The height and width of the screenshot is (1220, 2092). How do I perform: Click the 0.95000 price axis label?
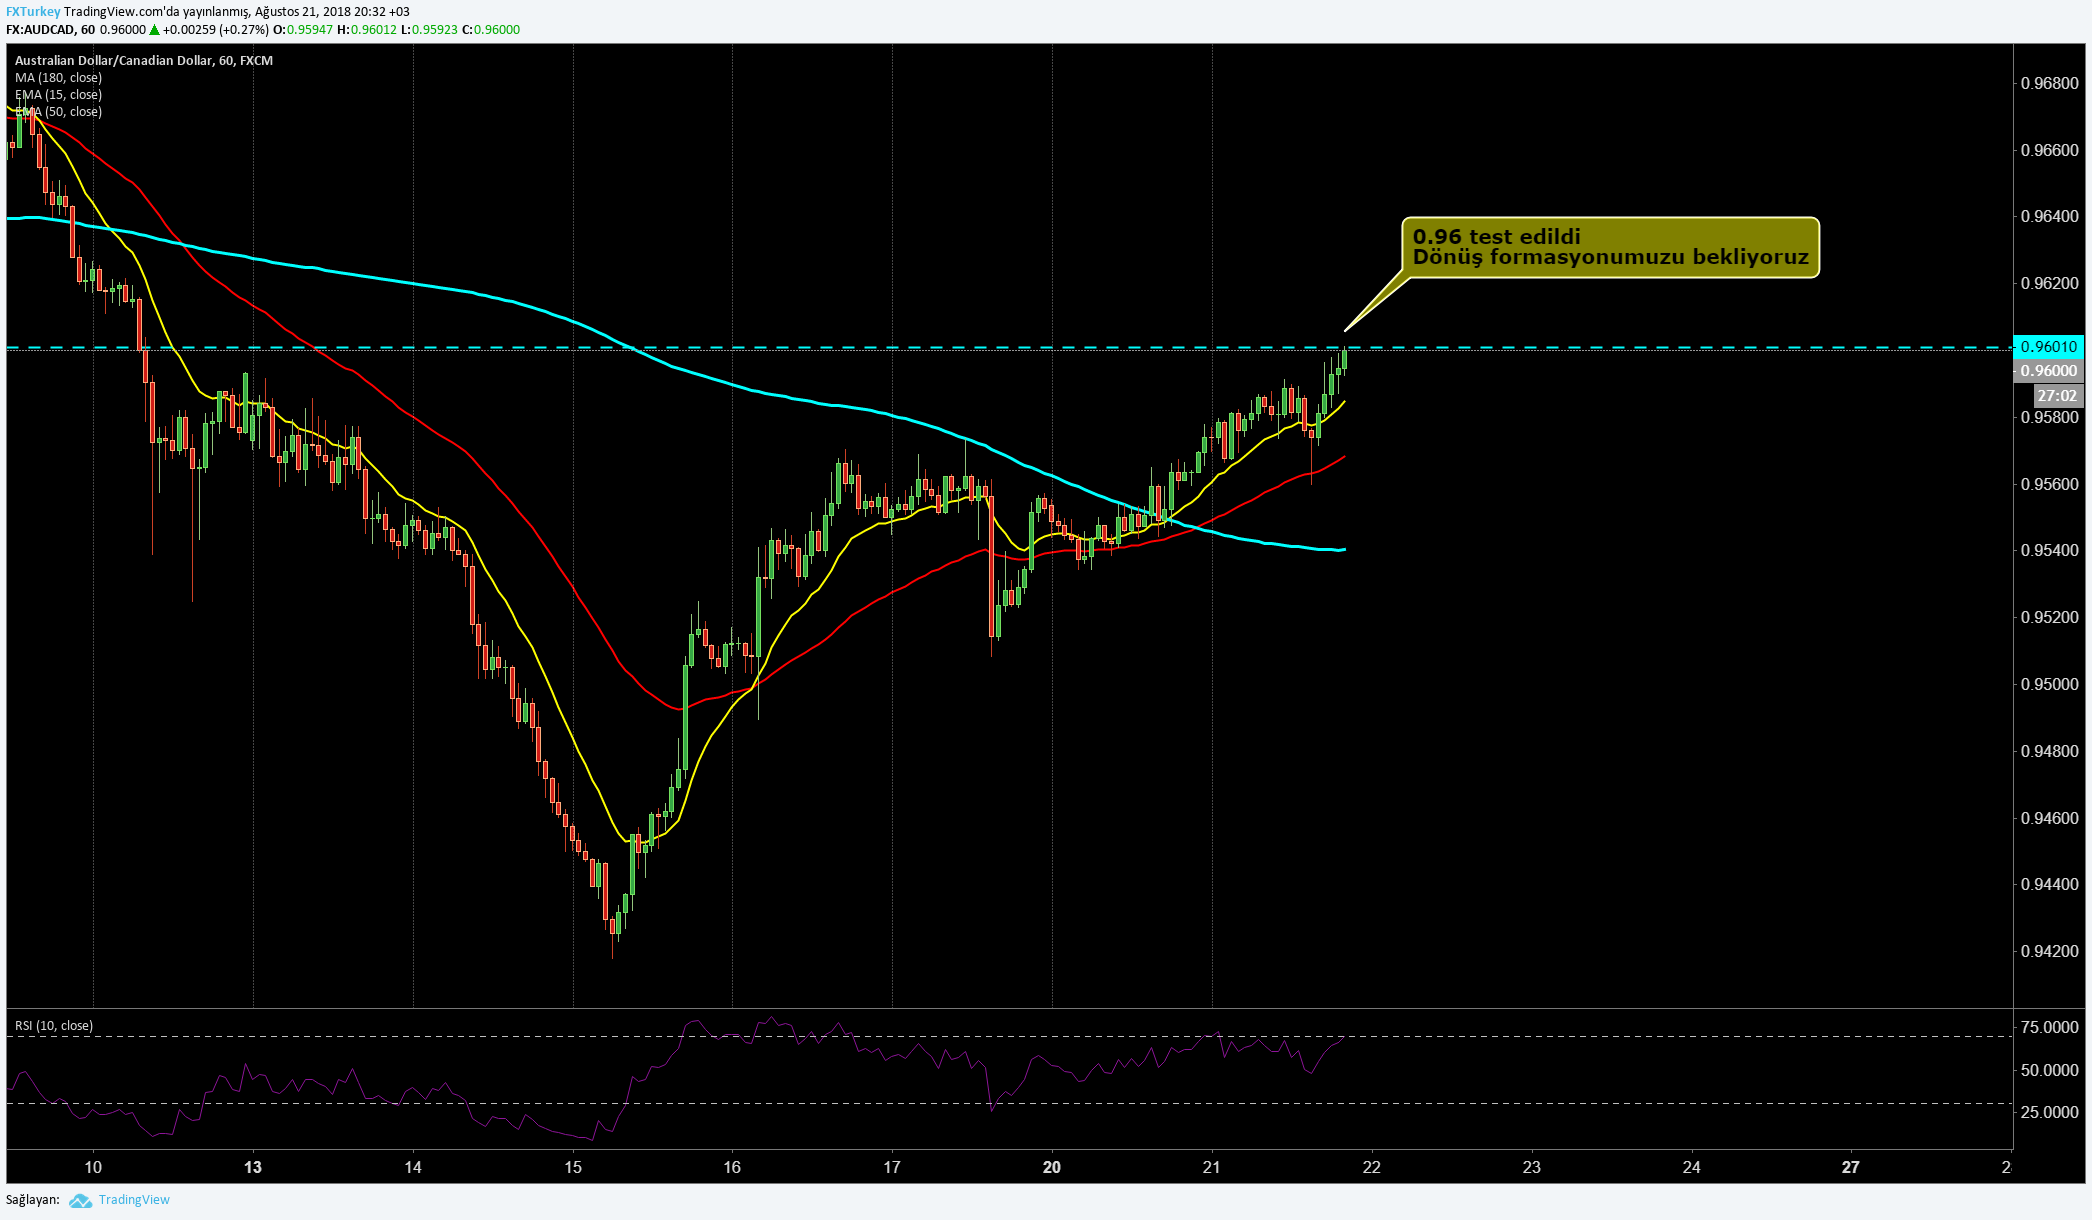click(x=2049, y=684)
